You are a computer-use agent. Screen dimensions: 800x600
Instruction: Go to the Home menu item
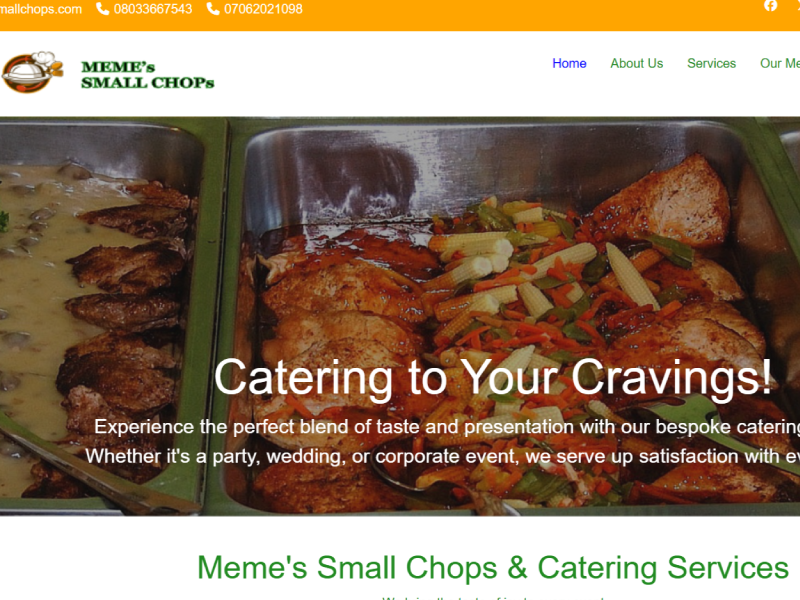(569, 63)
